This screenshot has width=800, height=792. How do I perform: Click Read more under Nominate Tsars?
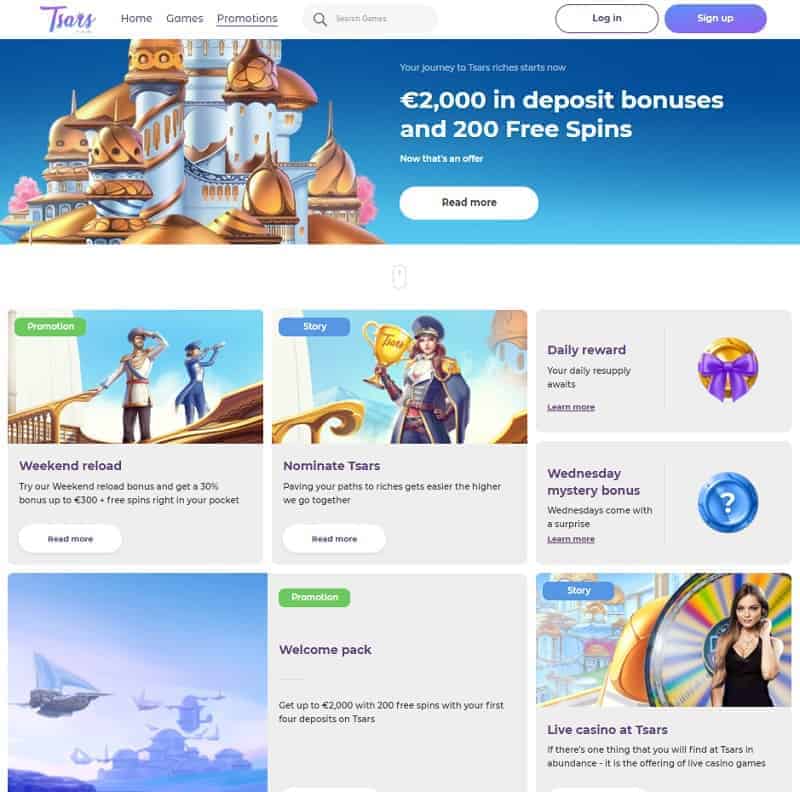pos(334,539)
